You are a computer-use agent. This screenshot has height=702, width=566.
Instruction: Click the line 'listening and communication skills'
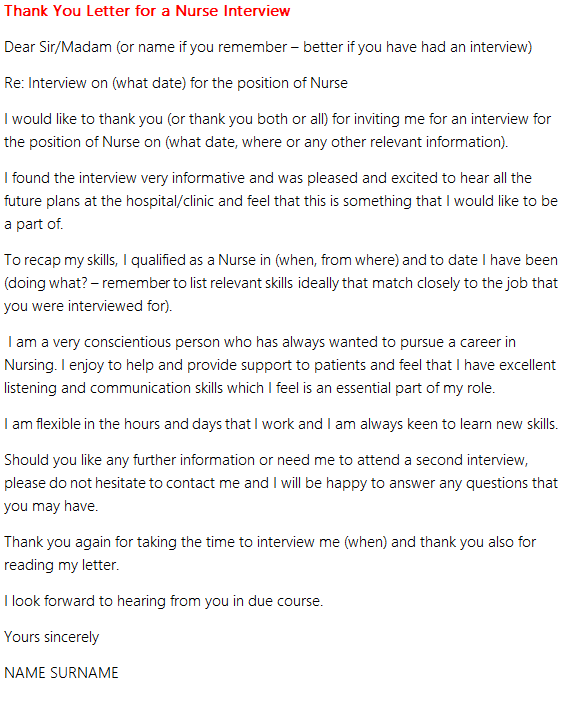249,388
